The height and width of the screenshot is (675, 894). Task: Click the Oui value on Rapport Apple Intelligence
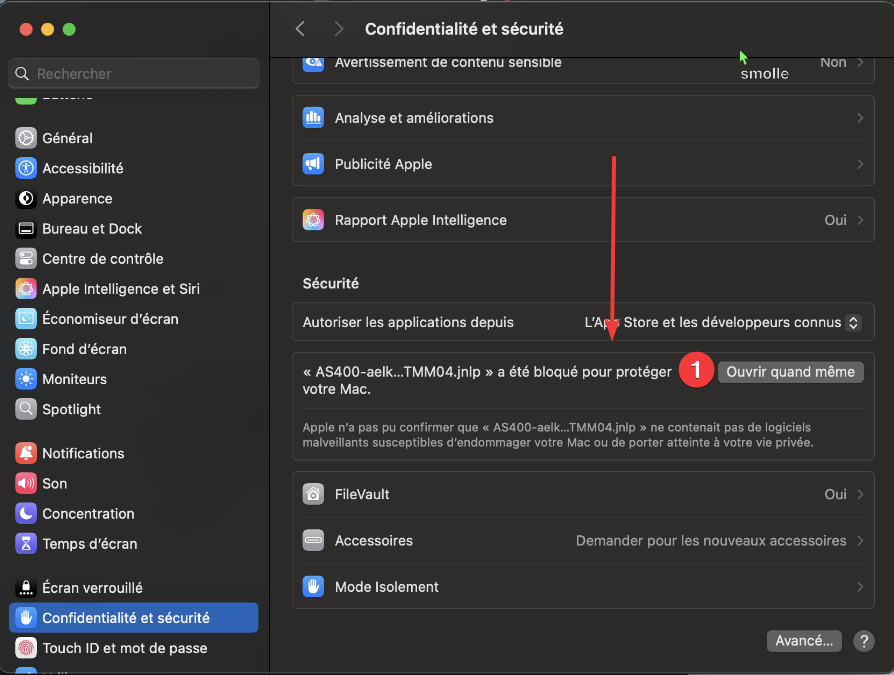835,220
